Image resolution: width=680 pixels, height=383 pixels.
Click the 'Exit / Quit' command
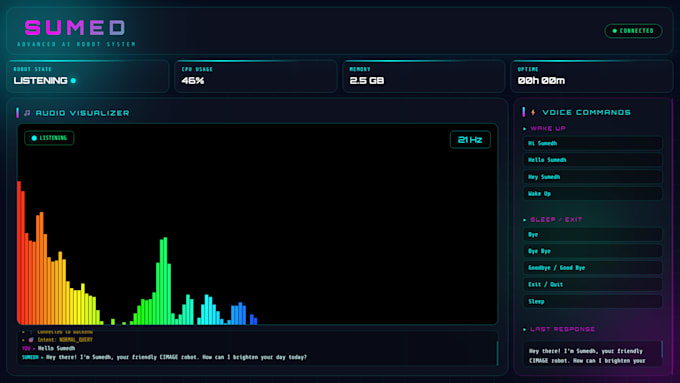tap(592, 284)
